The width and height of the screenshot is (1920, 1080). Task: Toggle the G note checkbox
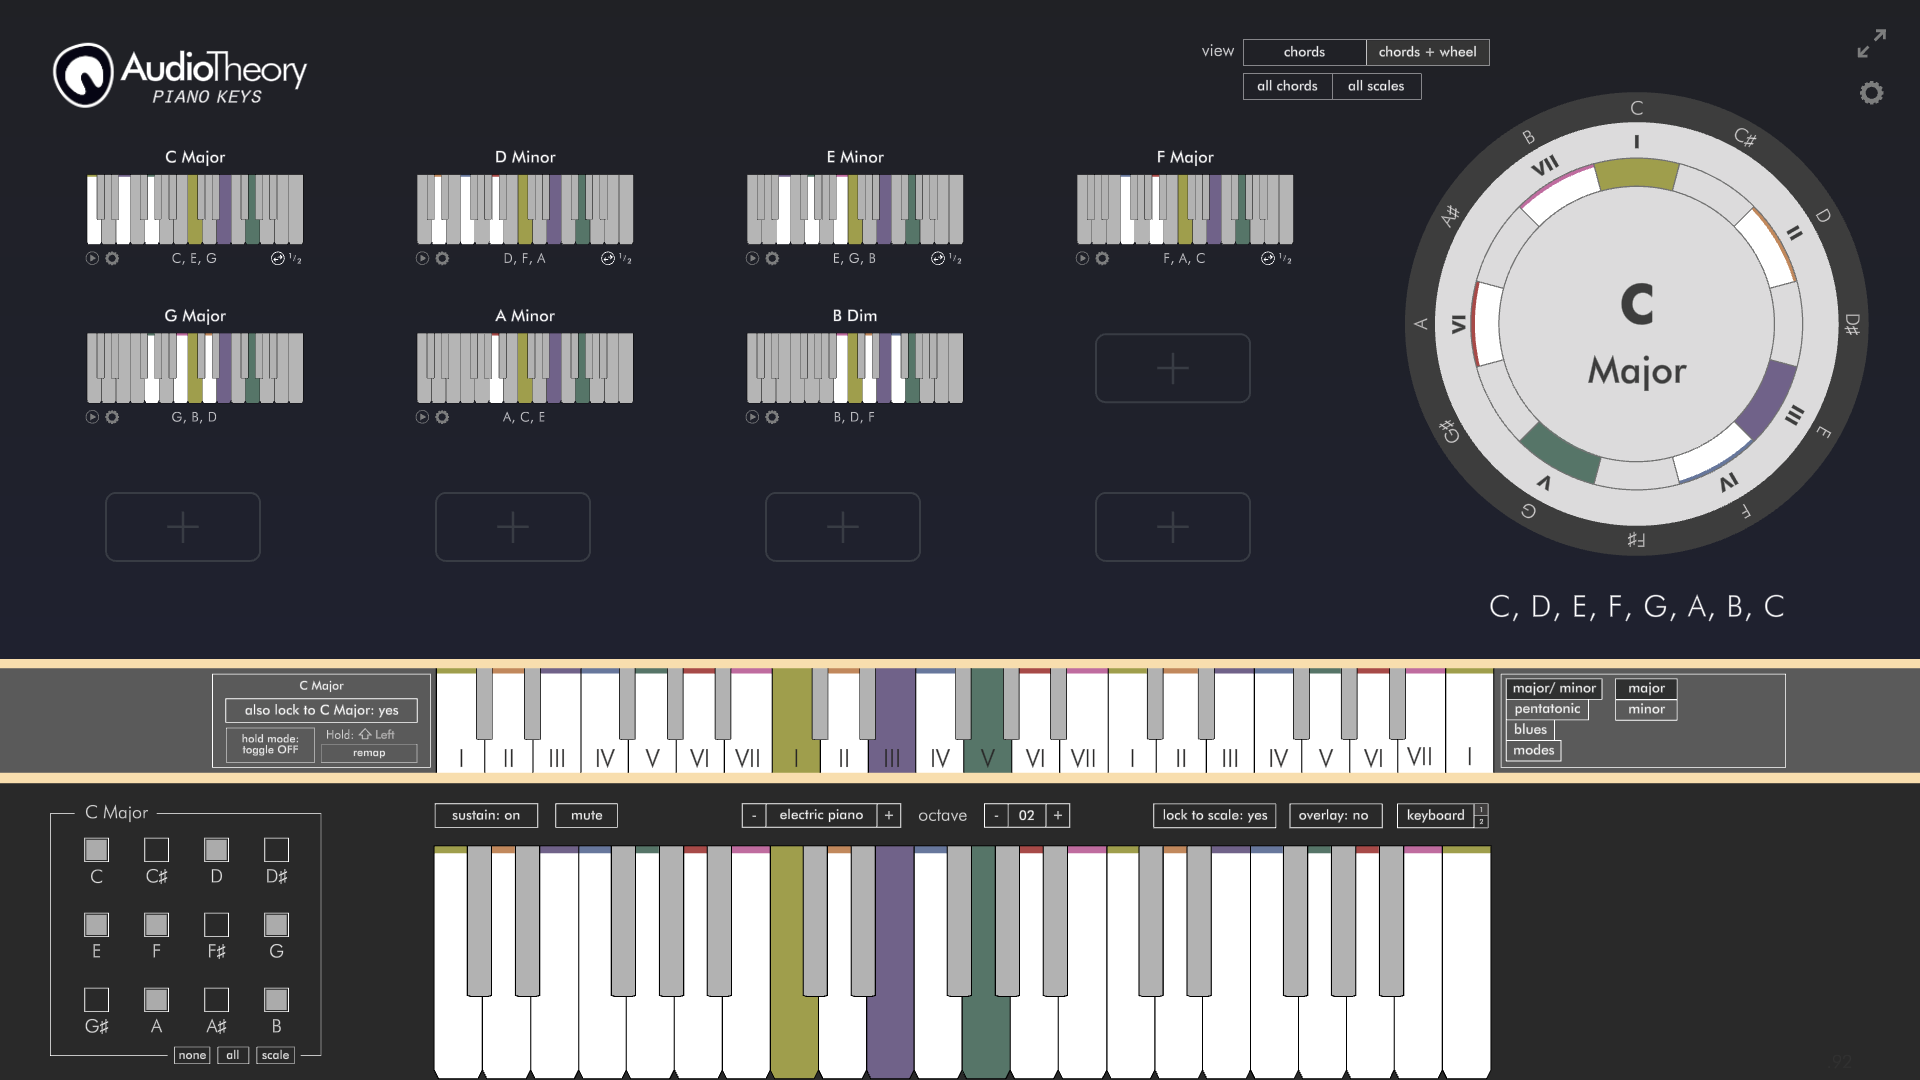point(276,924)
